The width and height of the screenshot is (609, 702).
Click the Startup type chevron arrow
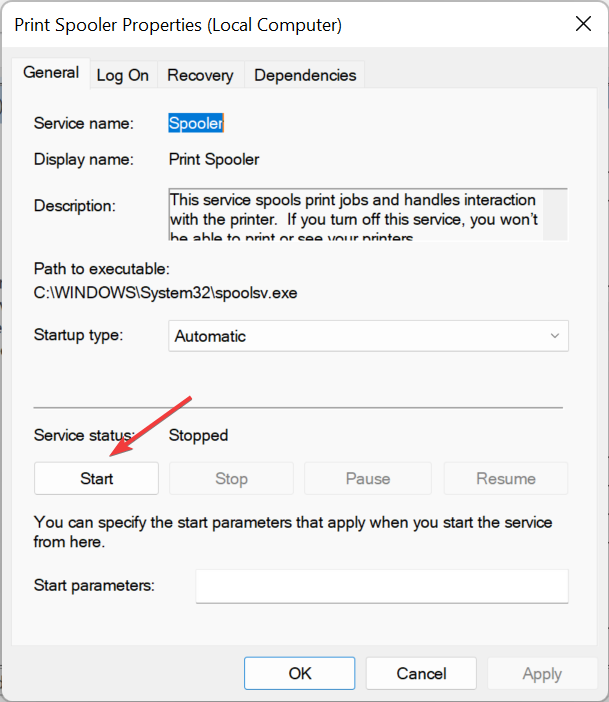pyautogui.click(x=555, y=336)
